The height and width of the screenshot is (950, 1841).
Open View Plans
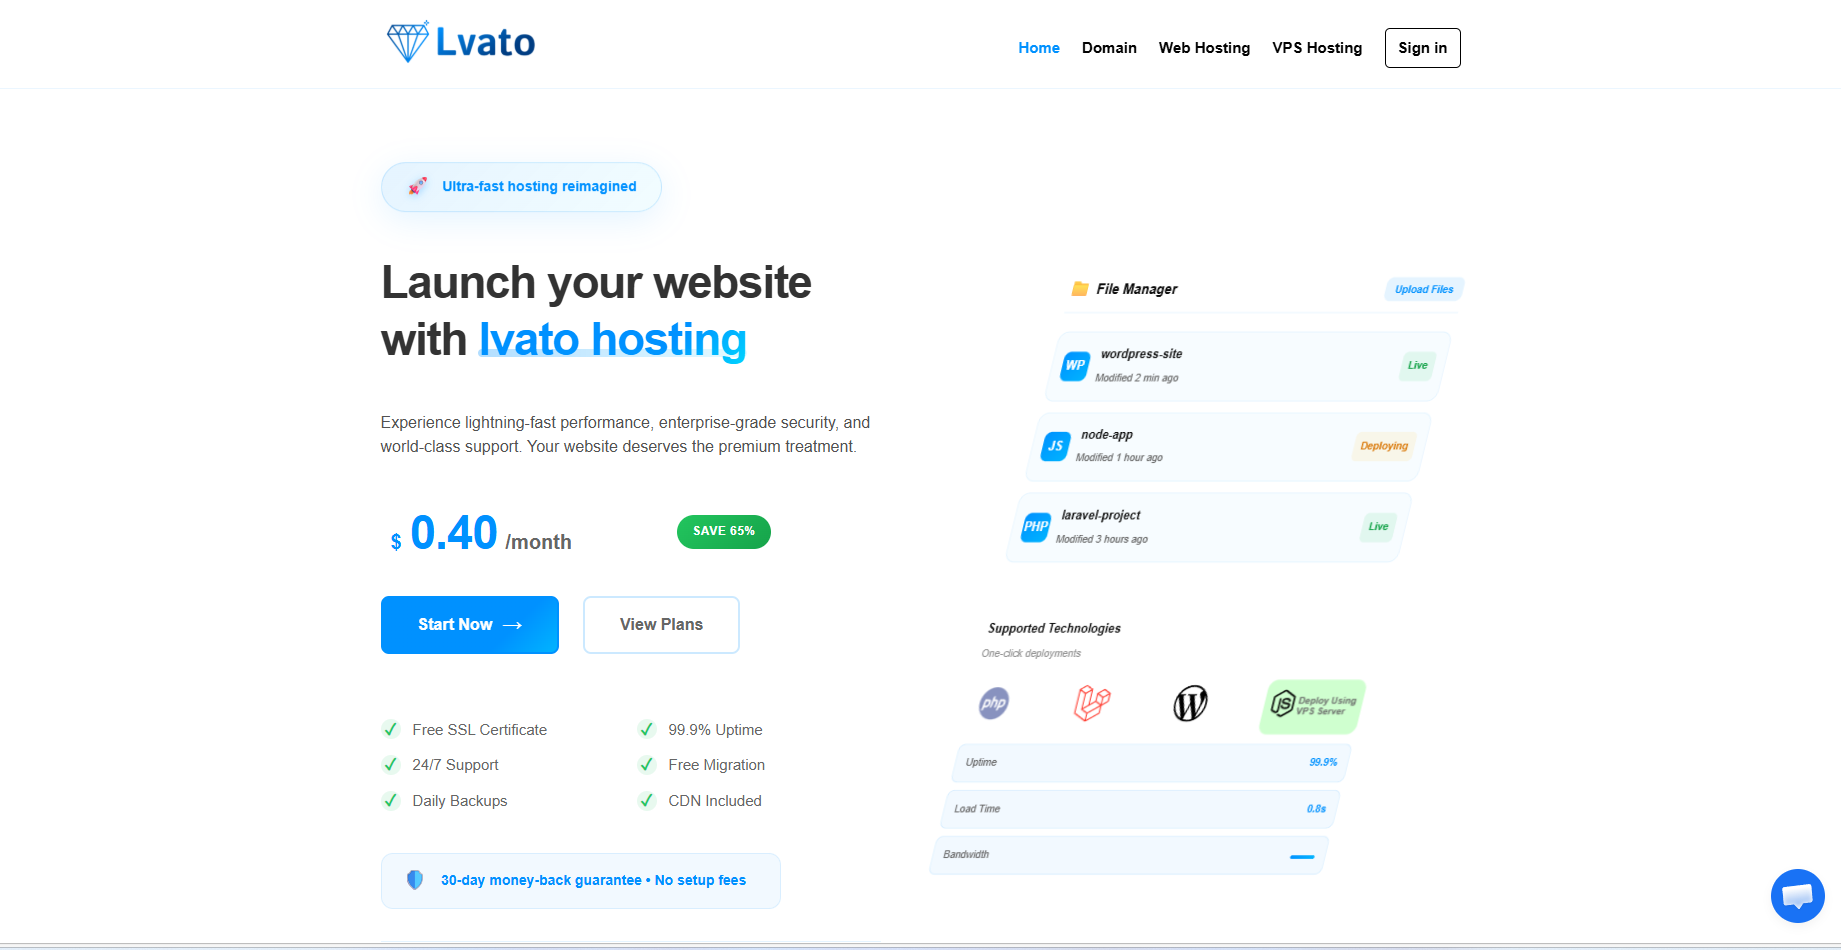click(660, 624)
